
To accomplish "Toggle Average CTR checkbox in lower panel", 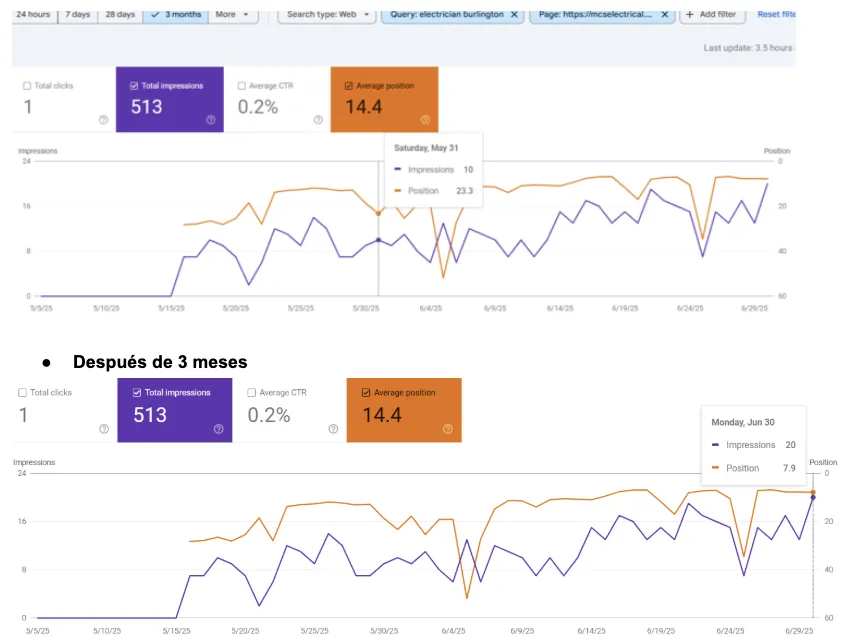I will (251, 393).
